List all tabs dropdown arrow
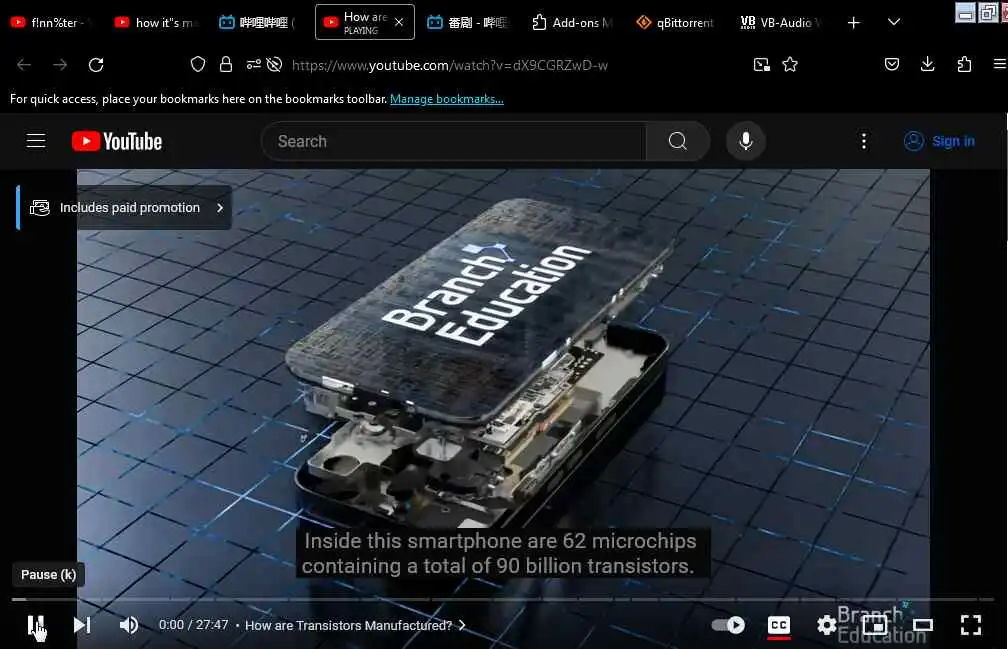The width and height of the screenshot is (1008, 649). coord(894,22)
